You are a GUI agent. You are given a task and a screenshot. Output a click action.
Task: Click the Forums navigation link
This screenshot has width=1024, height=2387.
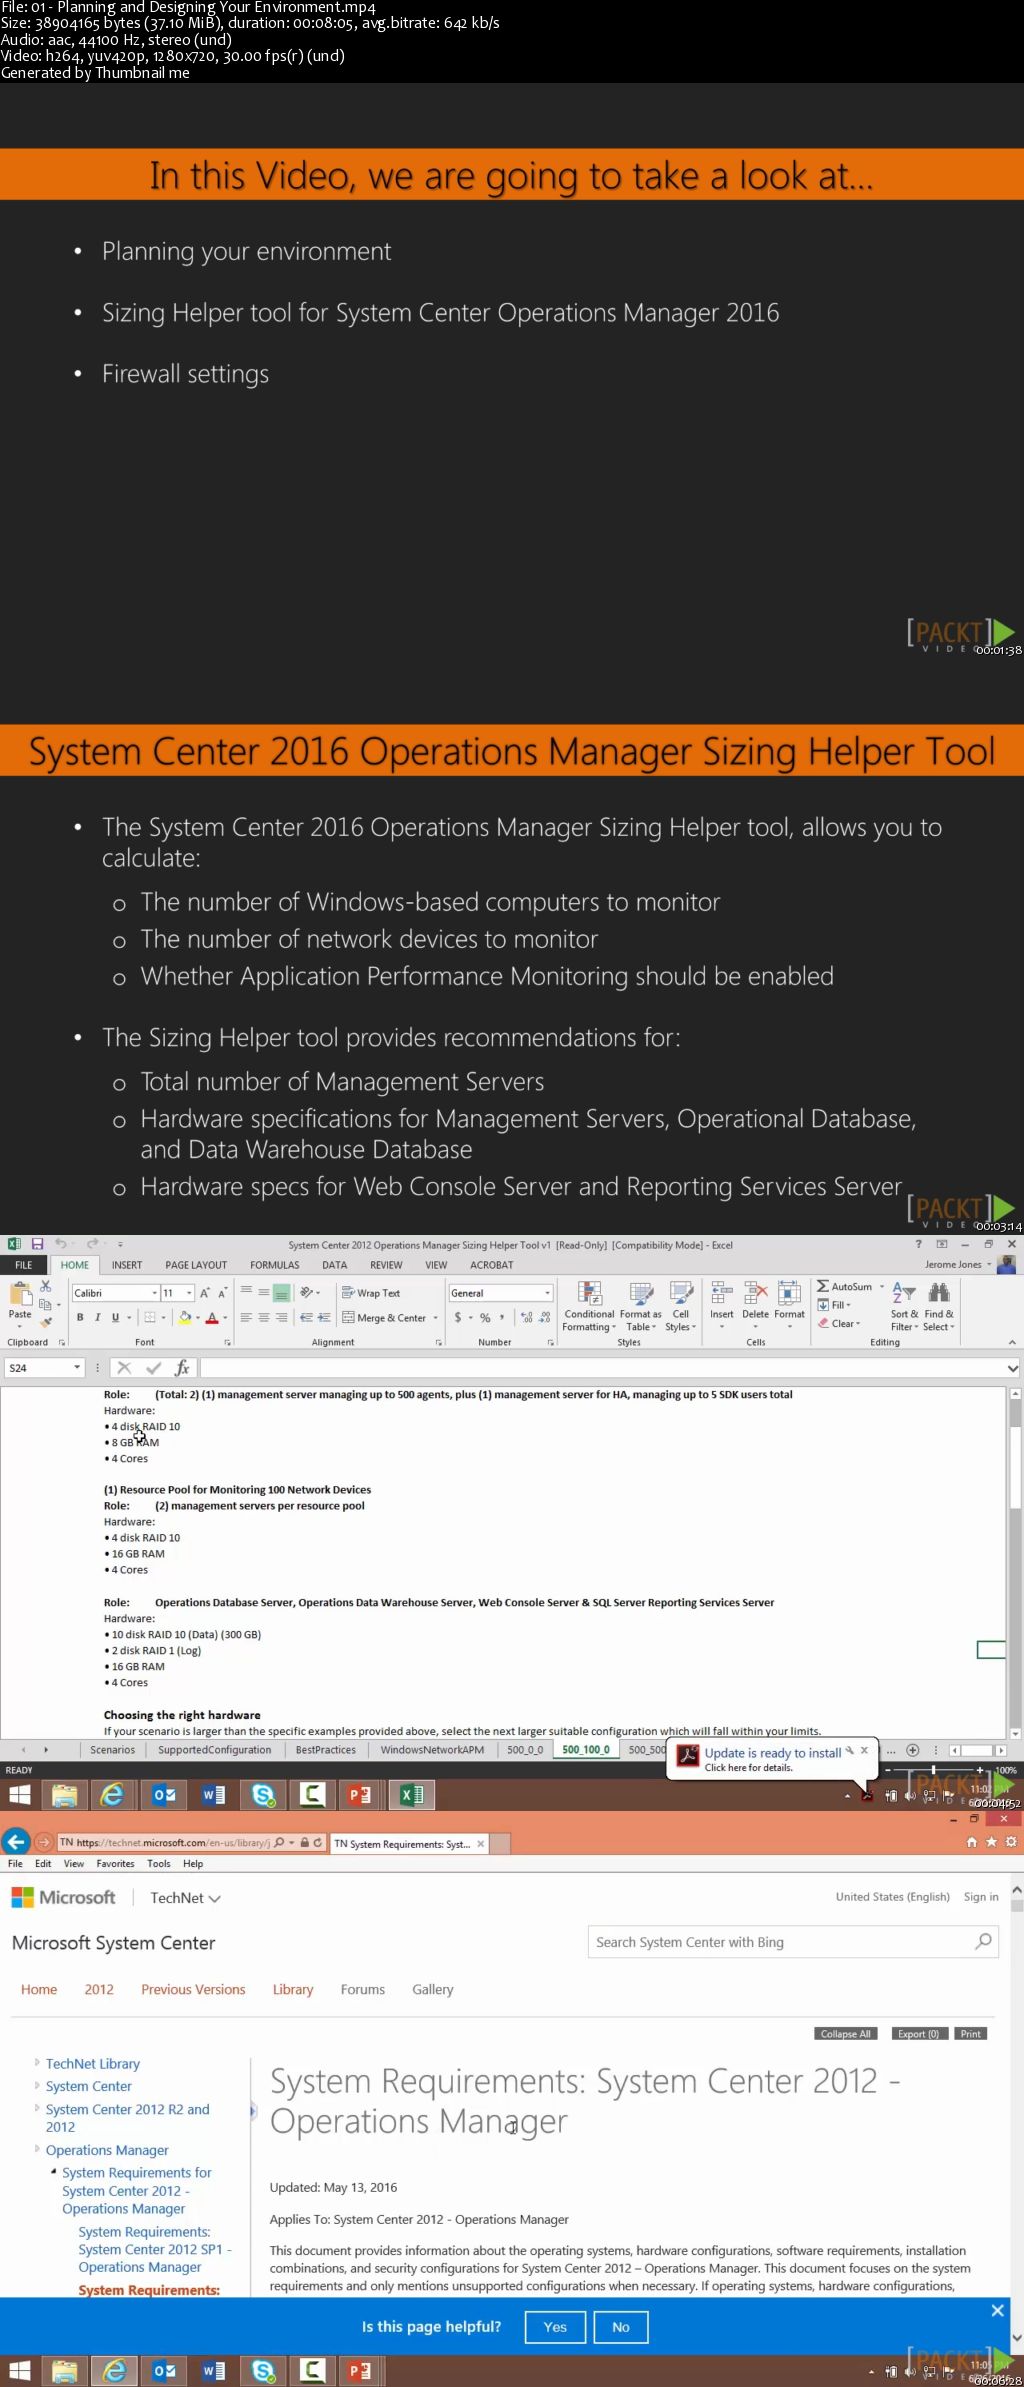(362, 1989)
